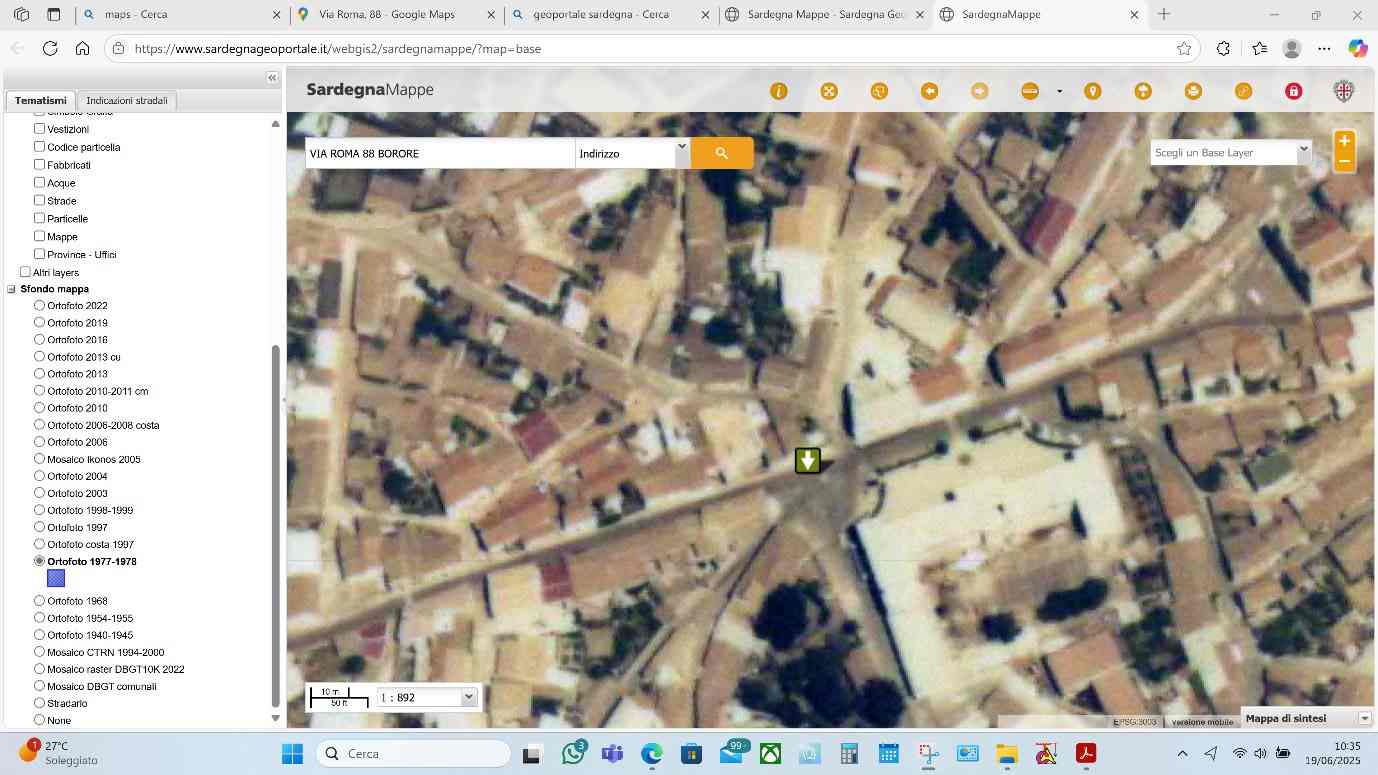Switch to the Indicazioni stradali tab
The image size is (1378, 775).
(x=127, y=100)
